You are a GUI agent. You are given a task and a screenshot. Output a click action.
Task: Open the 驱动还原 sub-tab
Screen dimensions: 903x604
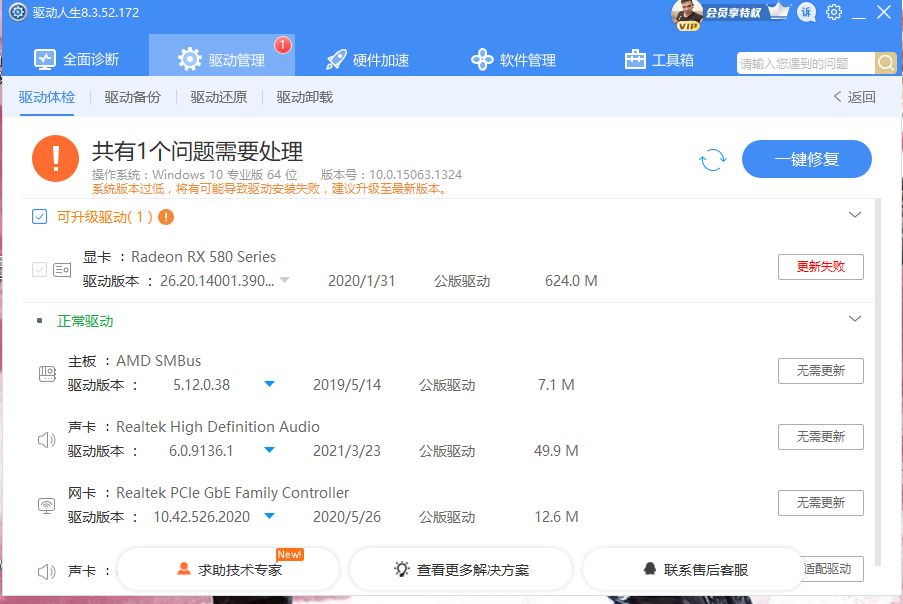pos(219,97)
